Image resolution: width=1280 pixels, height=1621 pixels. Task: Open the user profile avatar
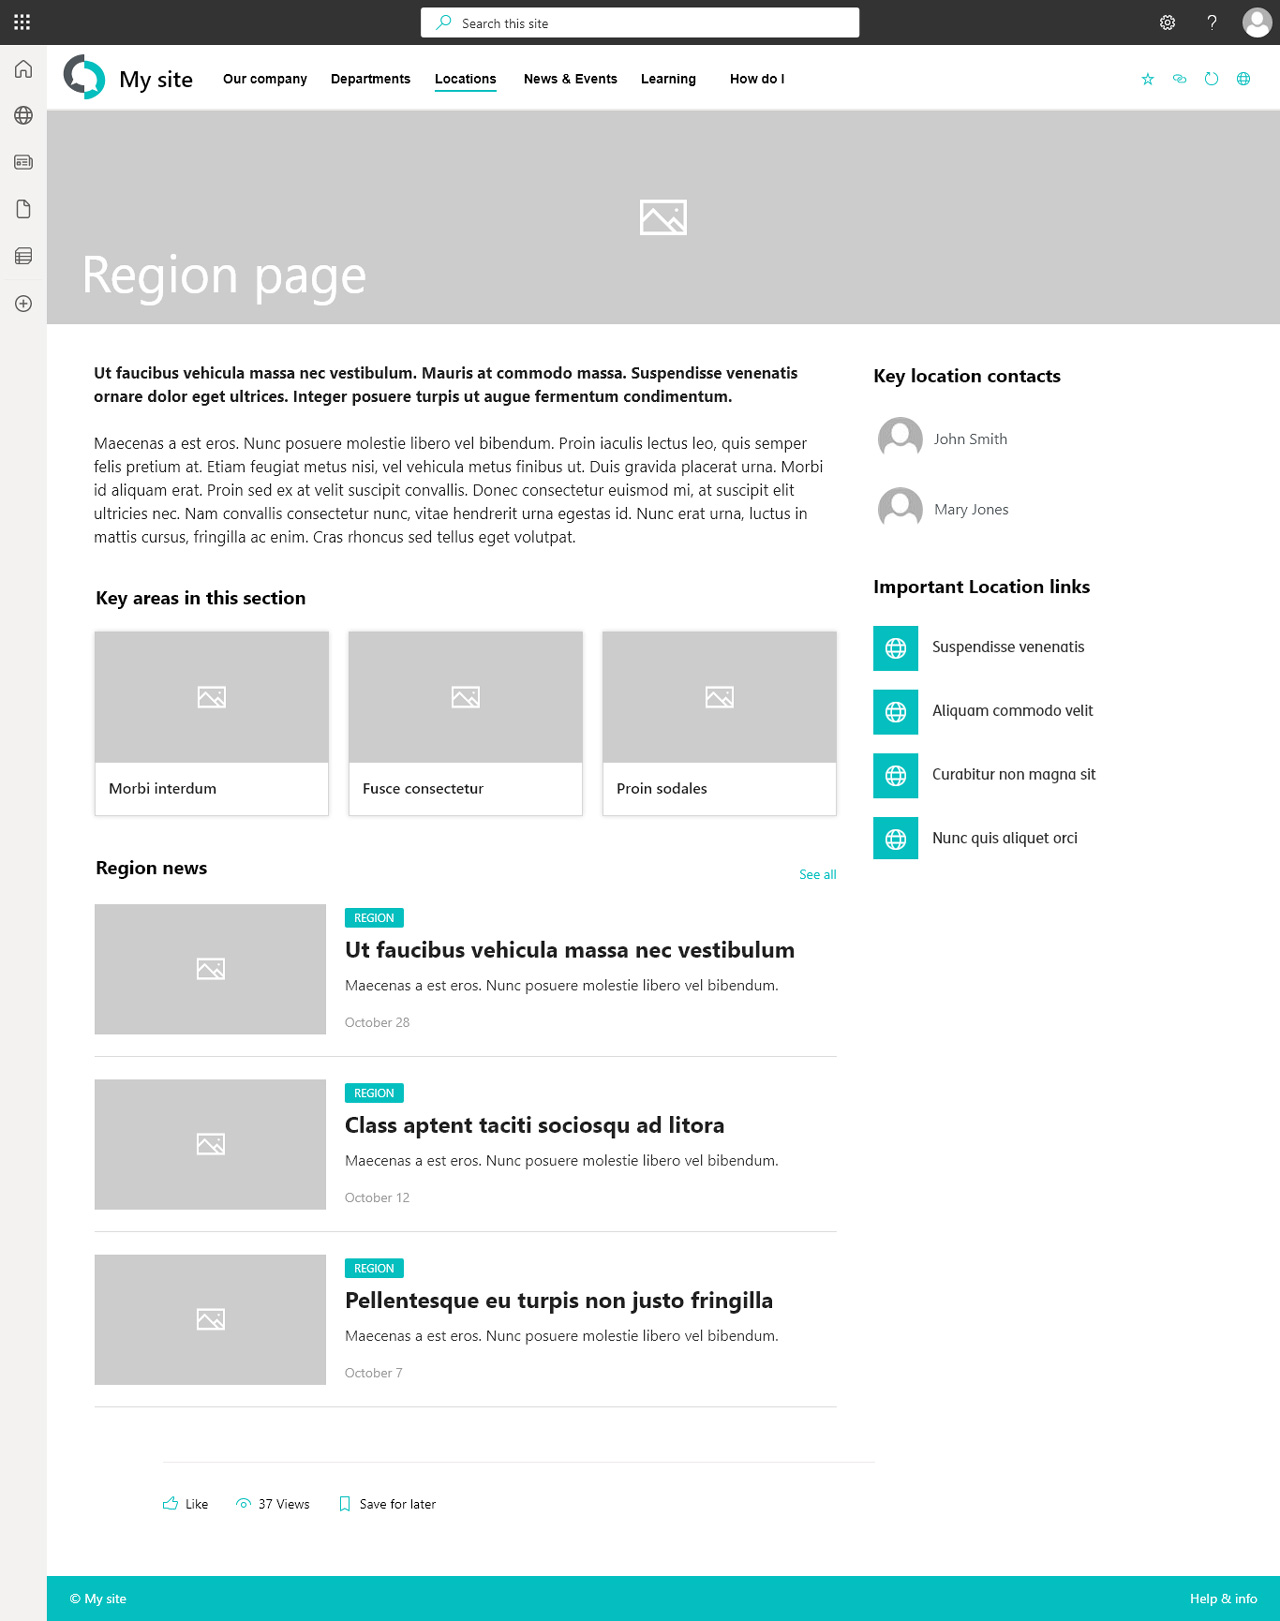(1256, 22)
